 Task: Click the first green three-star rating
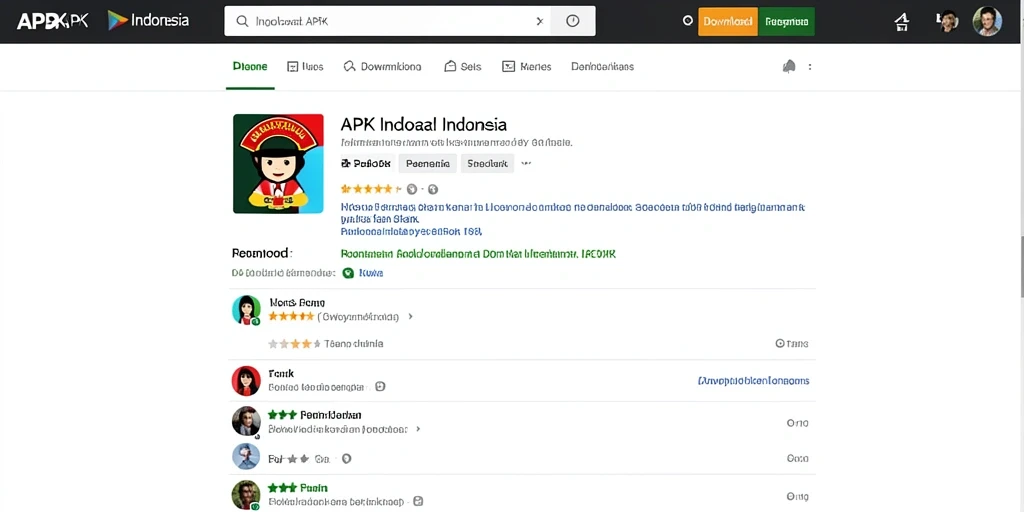(282, 415)
